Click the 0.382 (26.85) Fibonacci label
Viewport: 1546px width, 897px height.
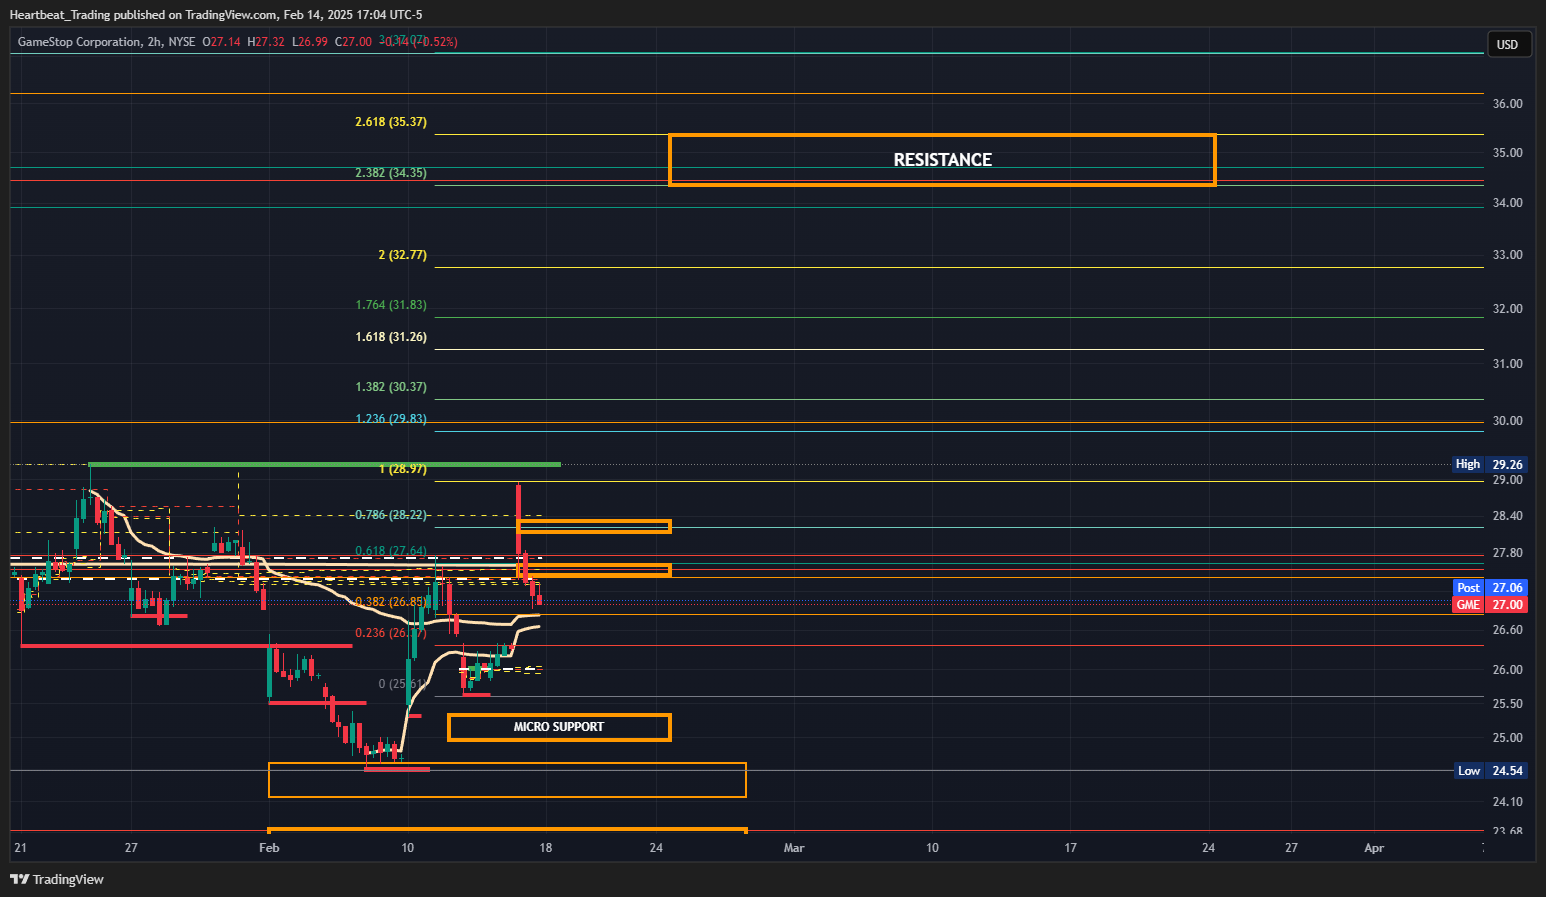(x=391, y=602)
